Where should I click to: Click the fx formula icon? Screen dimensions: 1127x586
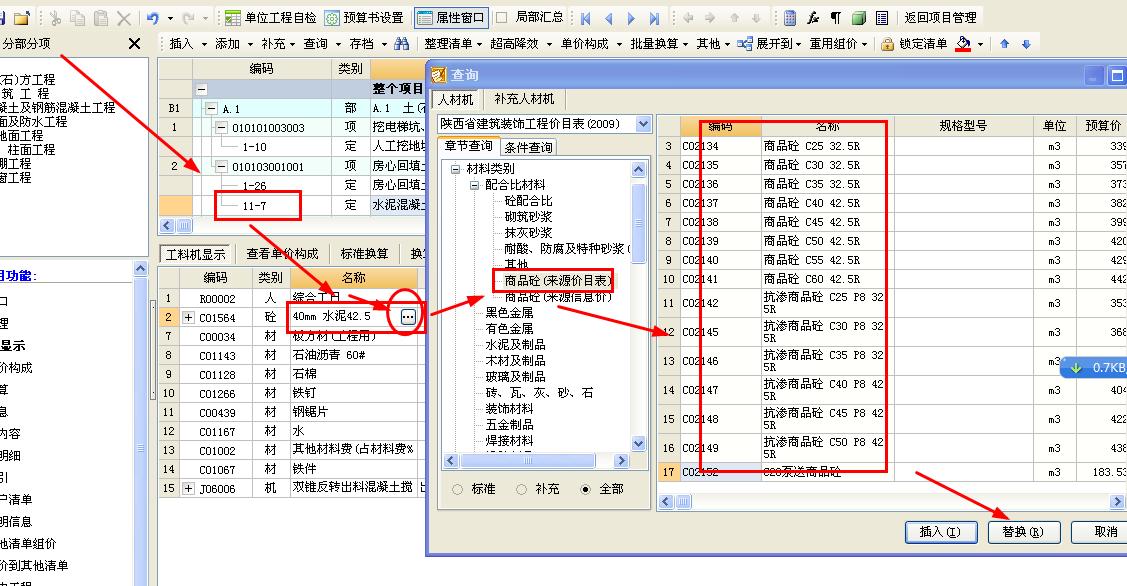(x=813, y=18)
